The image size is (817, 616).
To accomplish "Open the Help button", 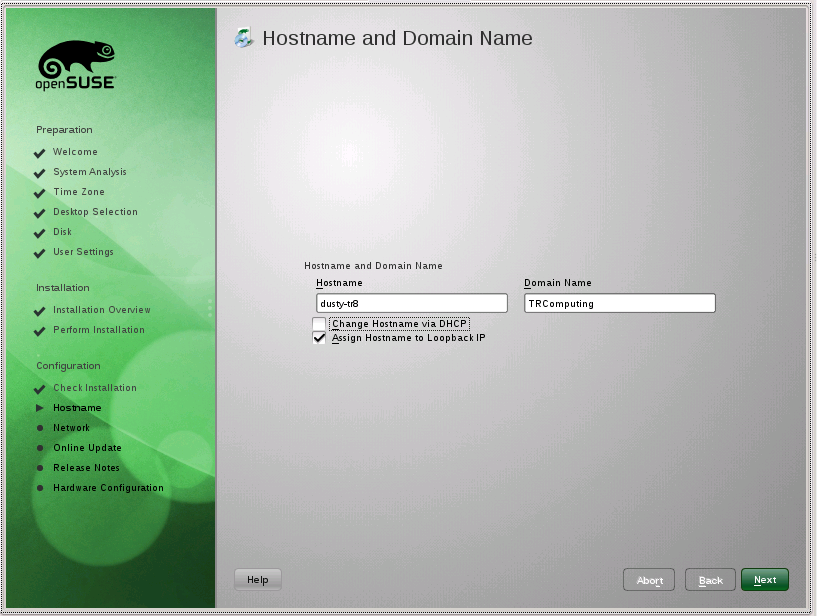I will pos(257,580).
